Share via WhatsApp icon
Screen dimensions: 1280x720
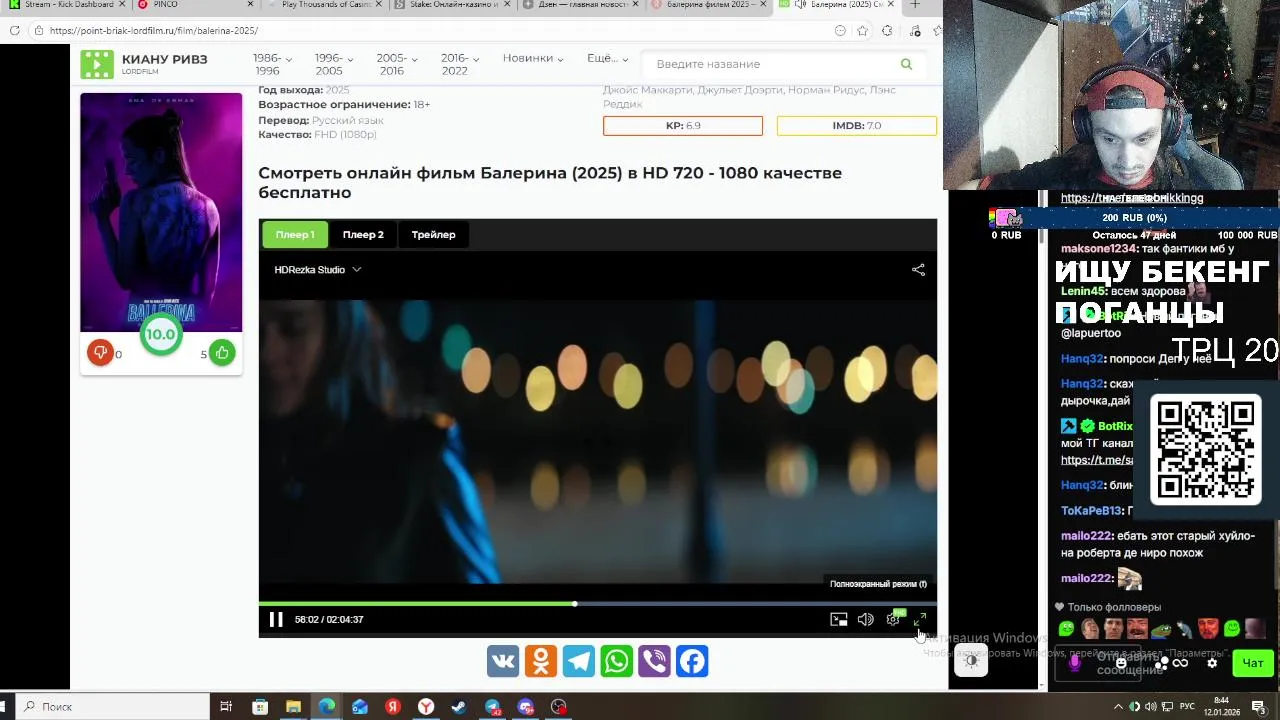point(617,661)
